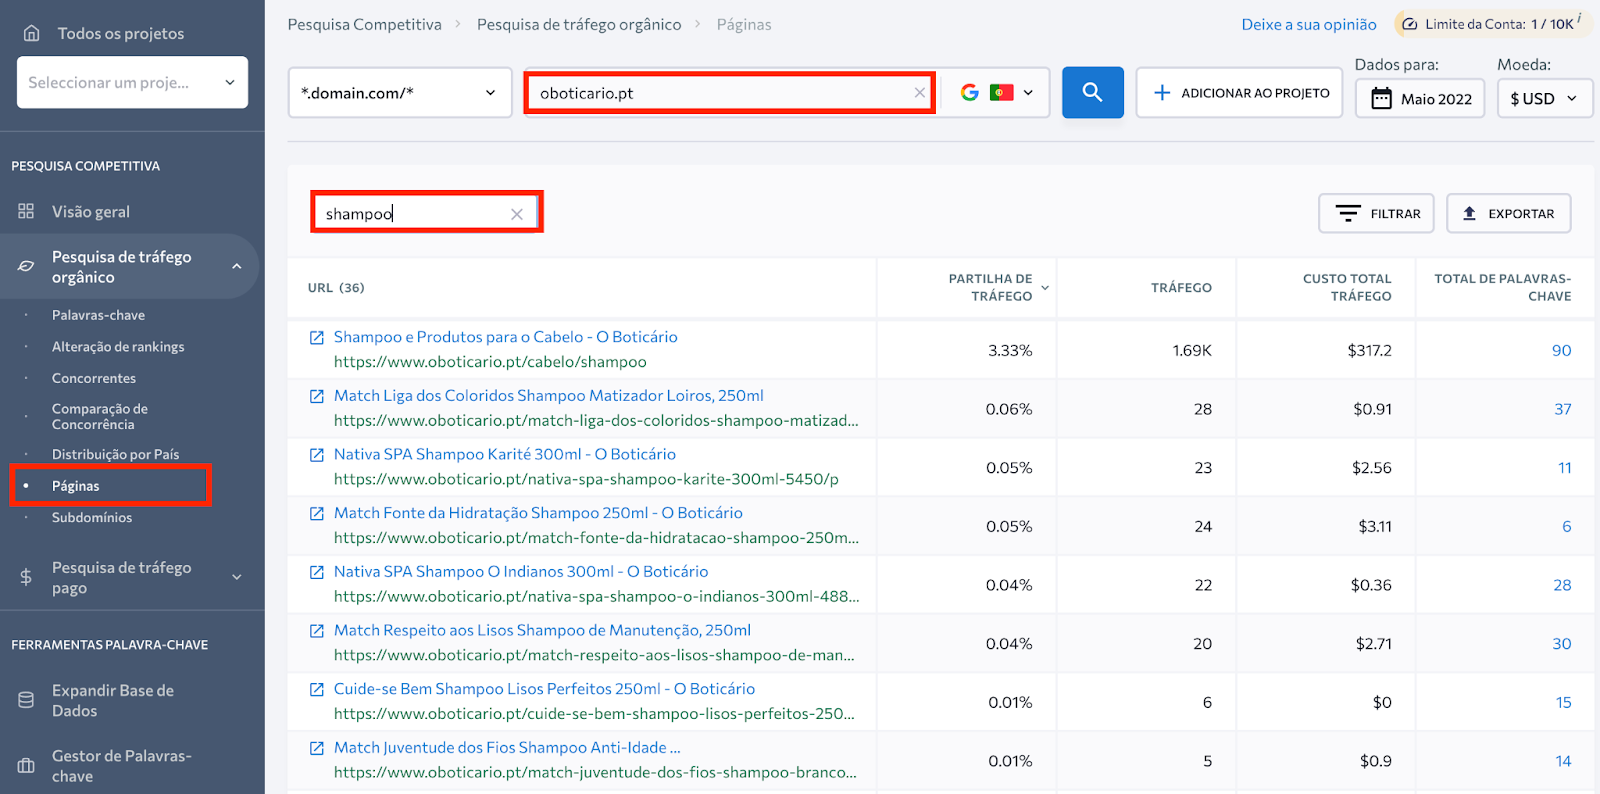The width and height of the screenshot is (1600, 794).
Task: Click the account limit gauge icon
Action: pos(1409,24)
